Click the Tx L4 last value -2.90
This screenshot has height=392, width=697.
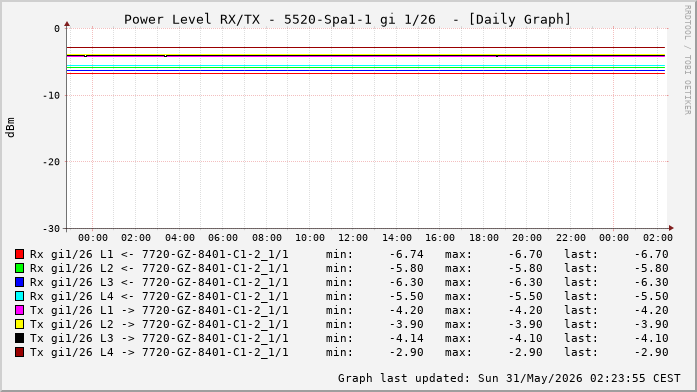[x=651, y=352]
